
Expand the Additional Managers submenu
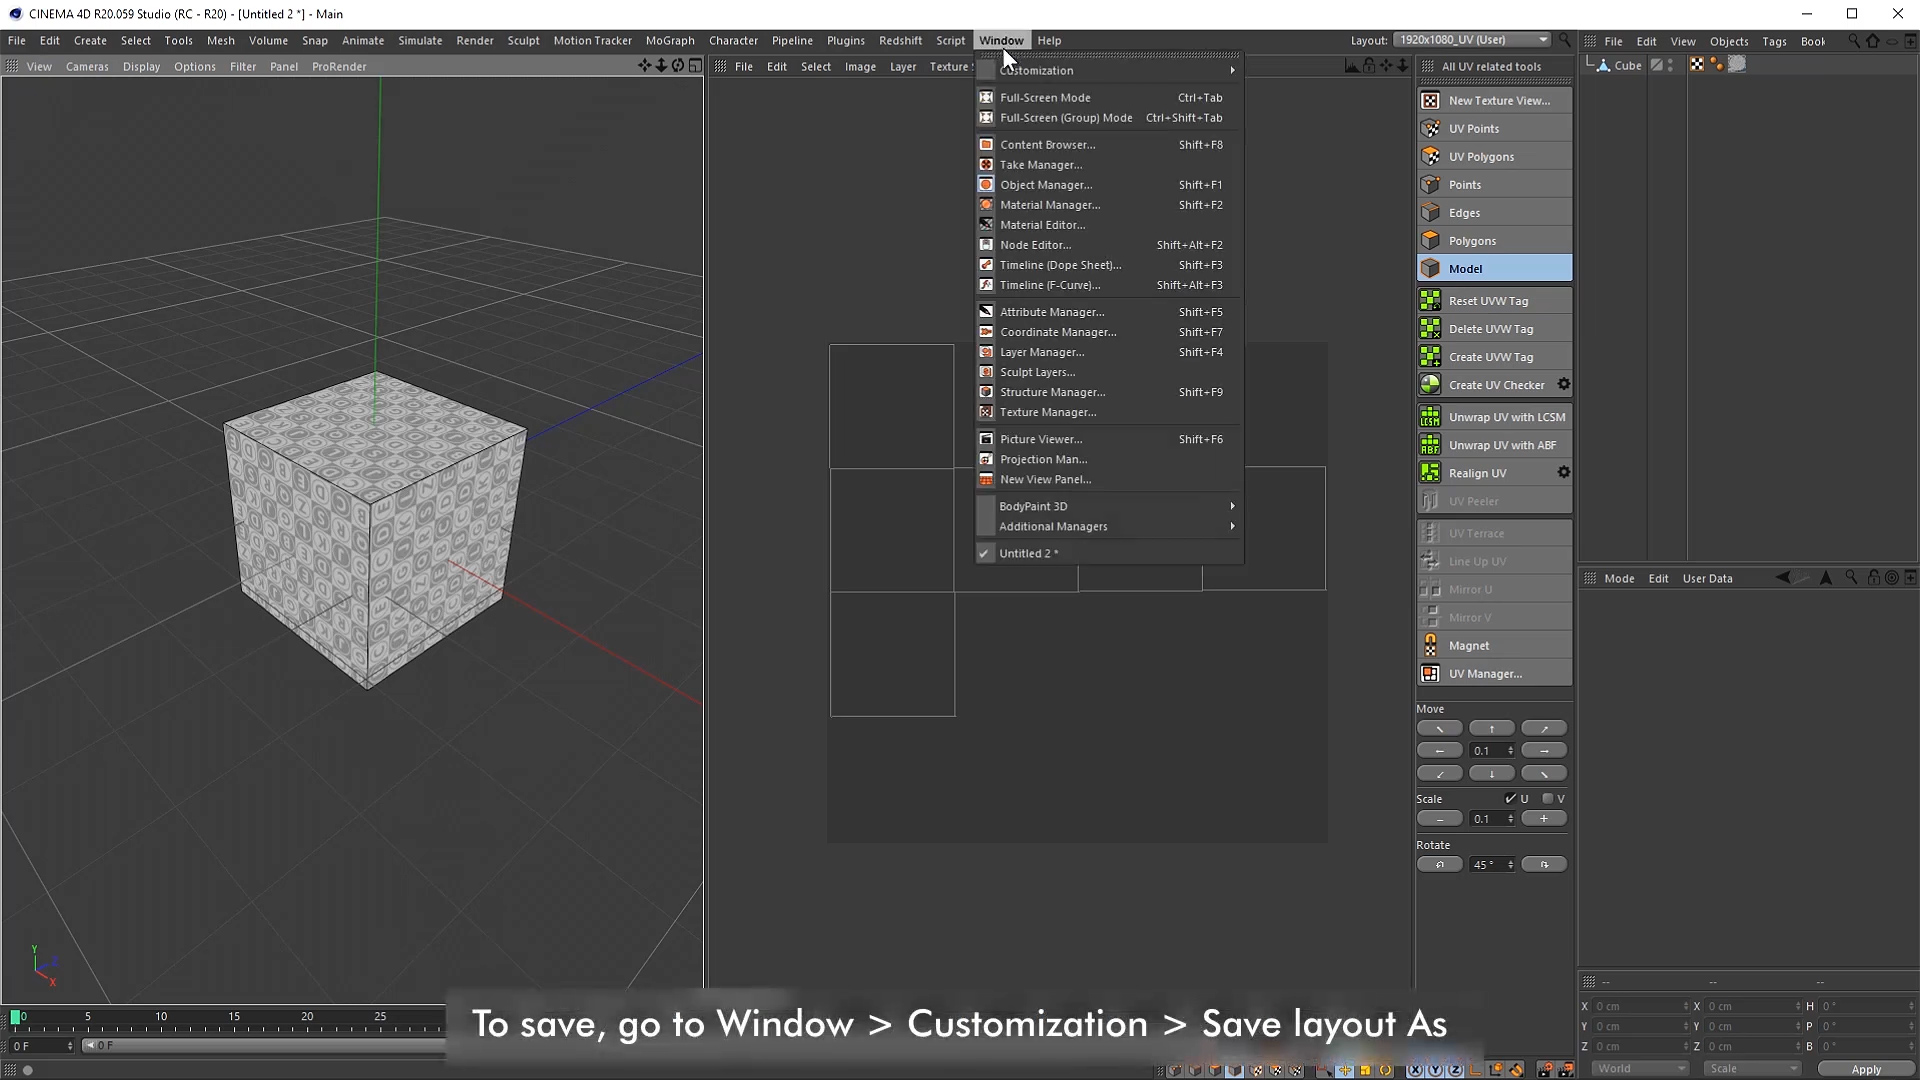pos(1109,526)
